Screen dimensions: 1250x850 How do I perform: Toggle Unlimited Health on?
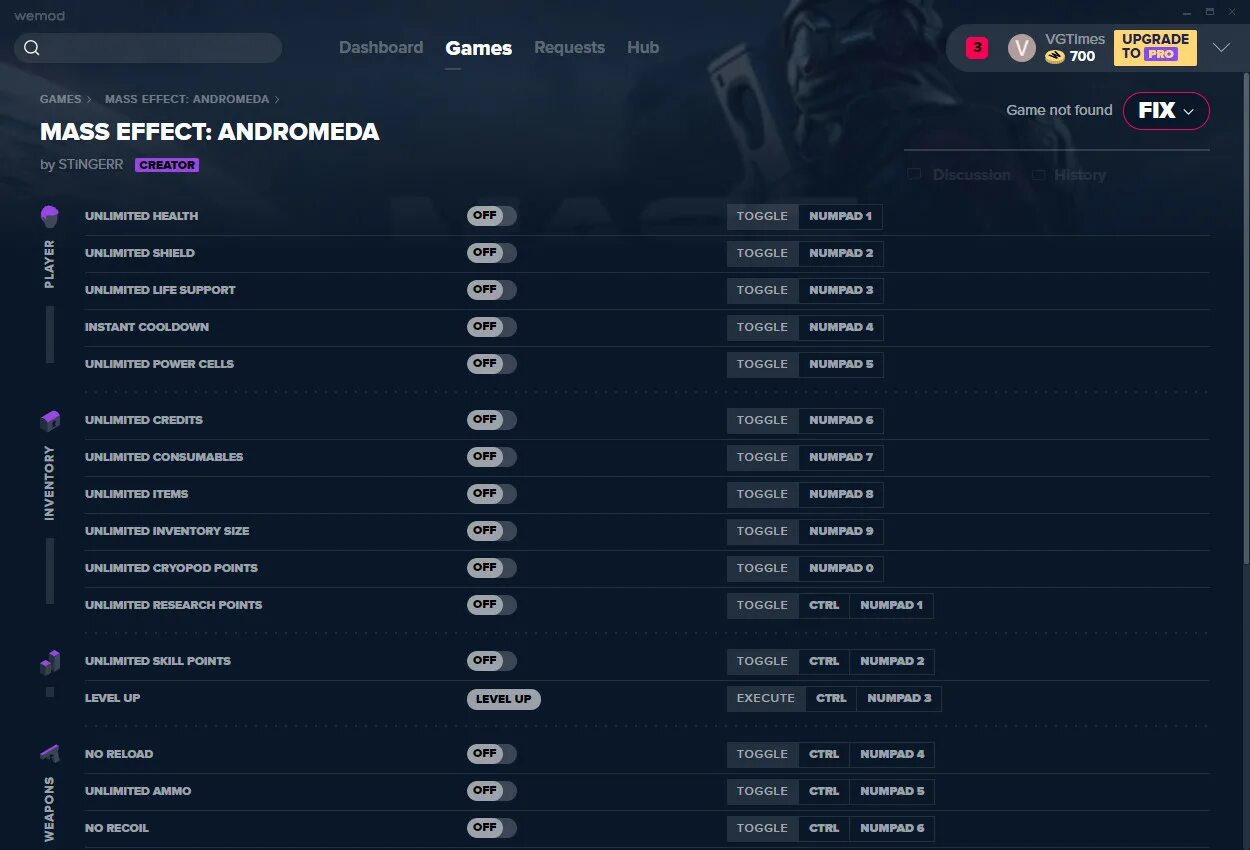click(492, 216)
